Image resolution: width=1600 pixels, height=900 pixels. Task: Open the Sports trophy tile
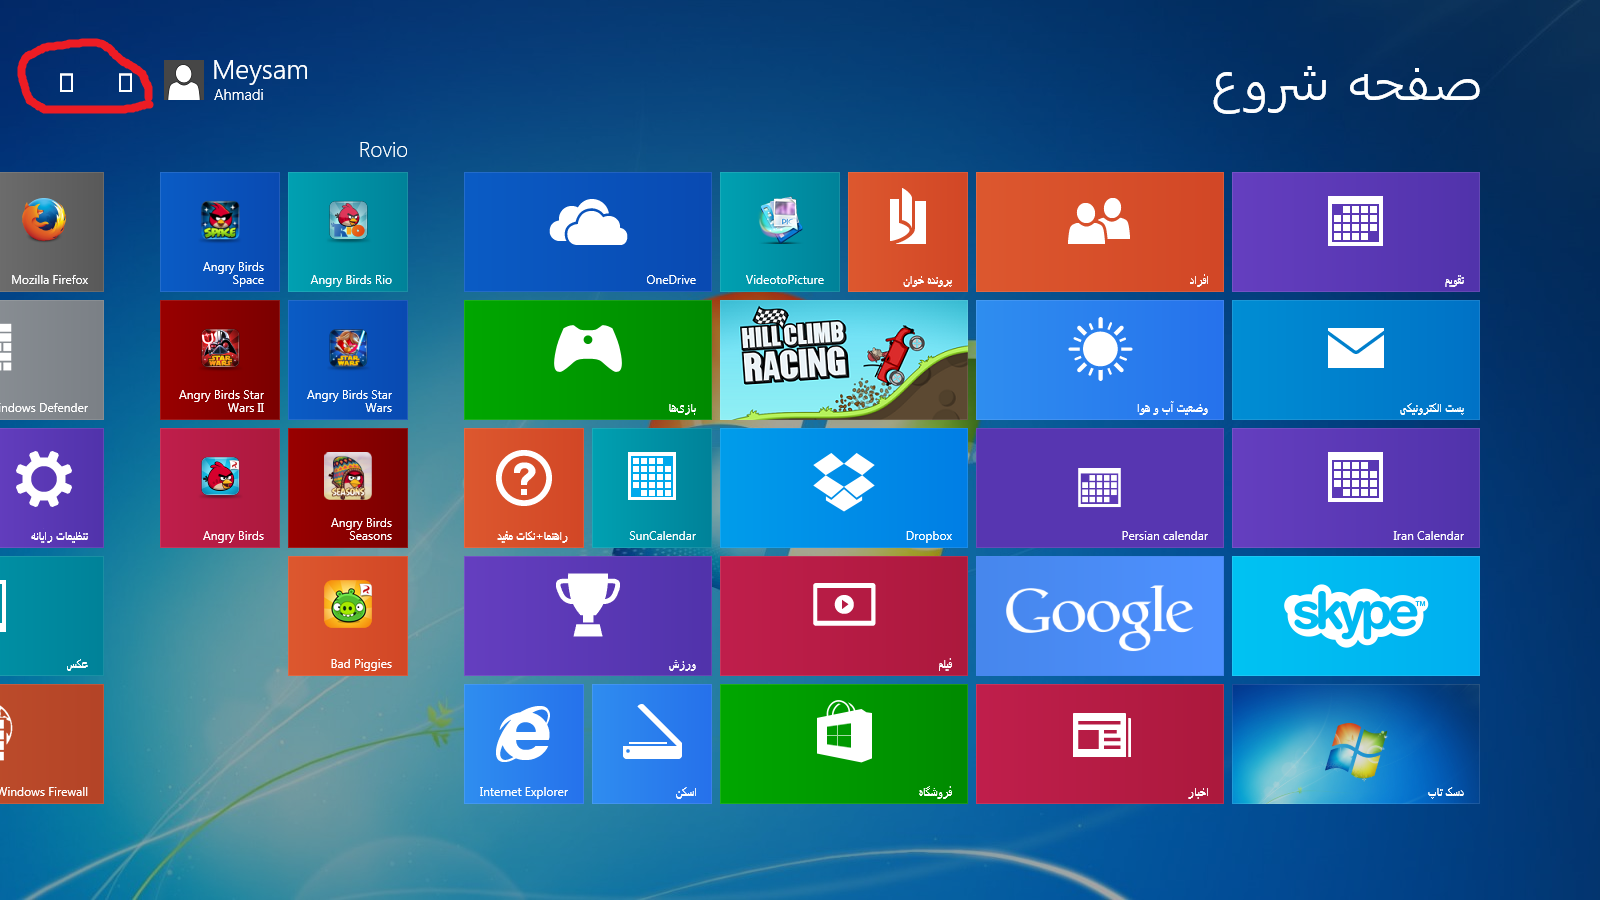click(588, 616)
